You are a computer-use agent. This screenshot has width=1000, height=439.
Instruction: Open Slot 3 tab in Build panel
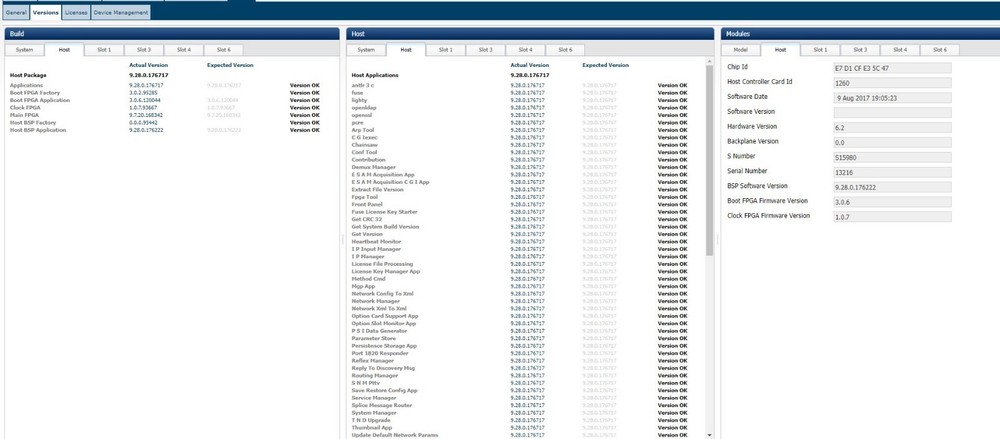[143, 50]
